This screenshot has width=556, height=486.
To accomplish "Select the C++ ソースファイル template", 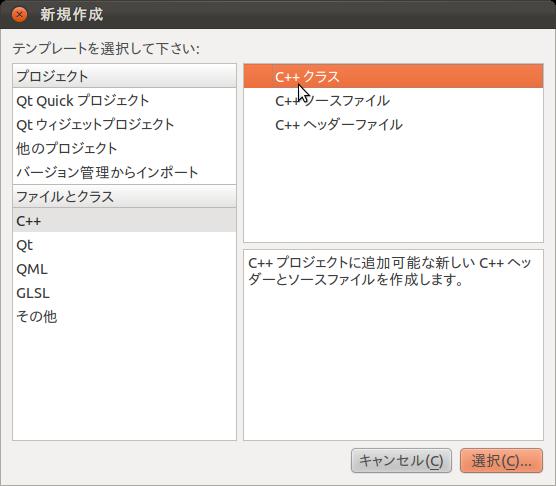I will 393,101.
